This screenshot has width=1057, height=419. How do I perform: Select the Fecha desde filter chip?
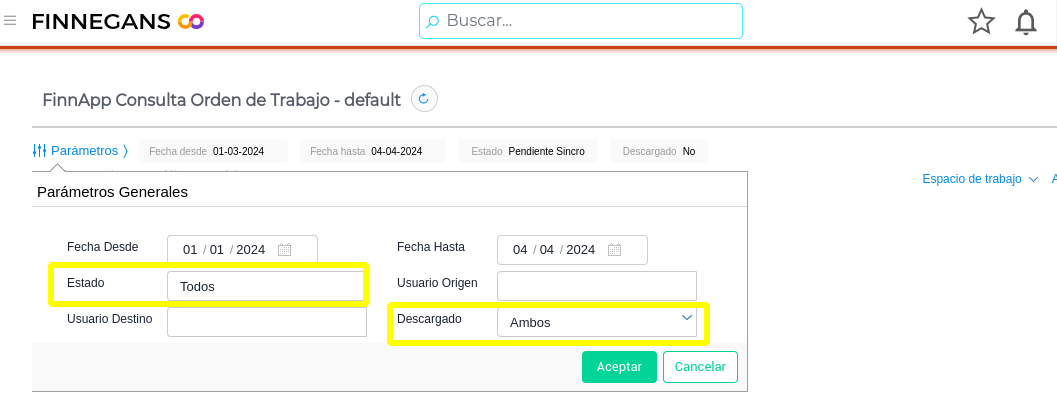click(x=213, y=151)
